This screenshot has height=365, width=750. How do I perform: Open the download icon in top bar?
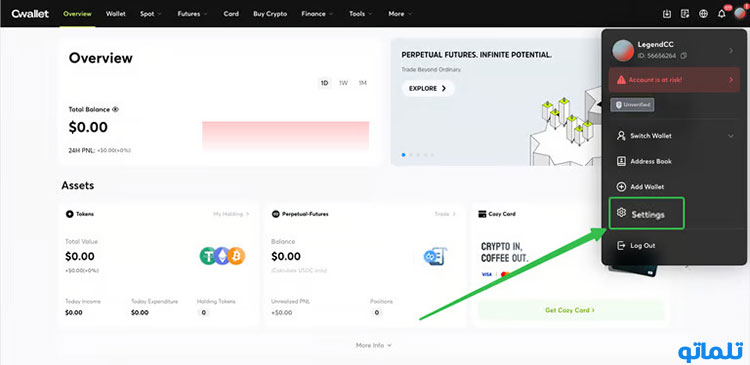(667, 14)
